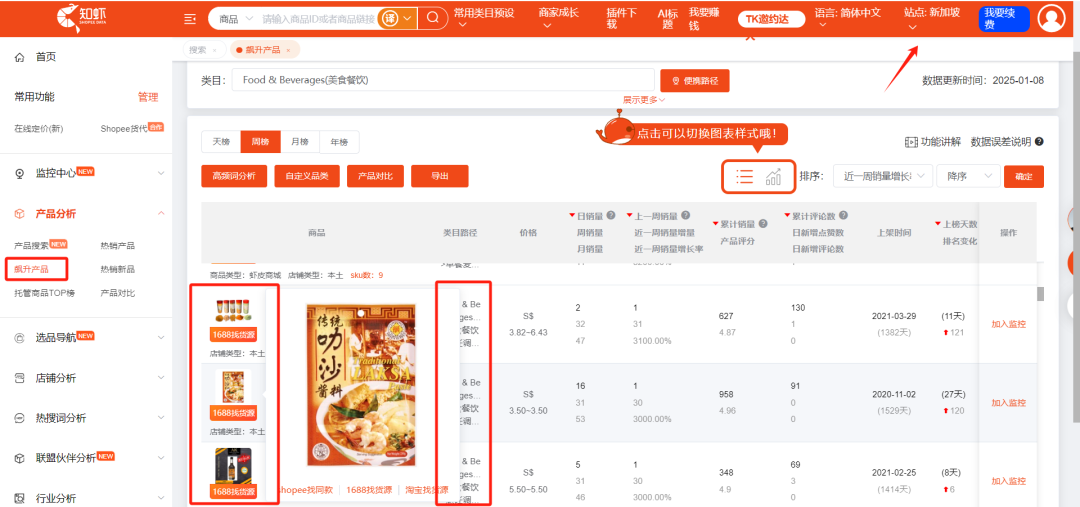
Task: Sort by 日销量 red arrow
Action: point(572,216)
